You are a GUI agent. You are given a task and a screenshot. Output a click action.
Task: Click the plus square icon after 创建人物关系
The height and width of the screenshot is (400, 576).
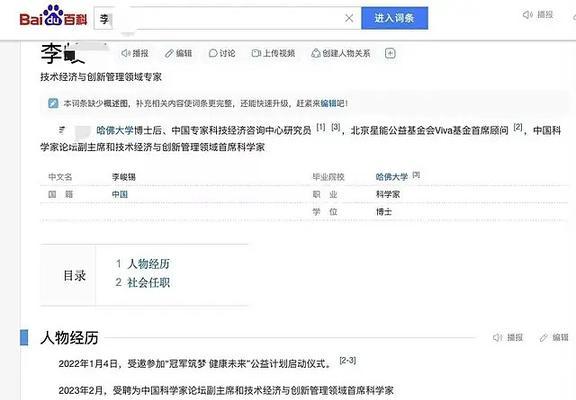coord(390,53)
